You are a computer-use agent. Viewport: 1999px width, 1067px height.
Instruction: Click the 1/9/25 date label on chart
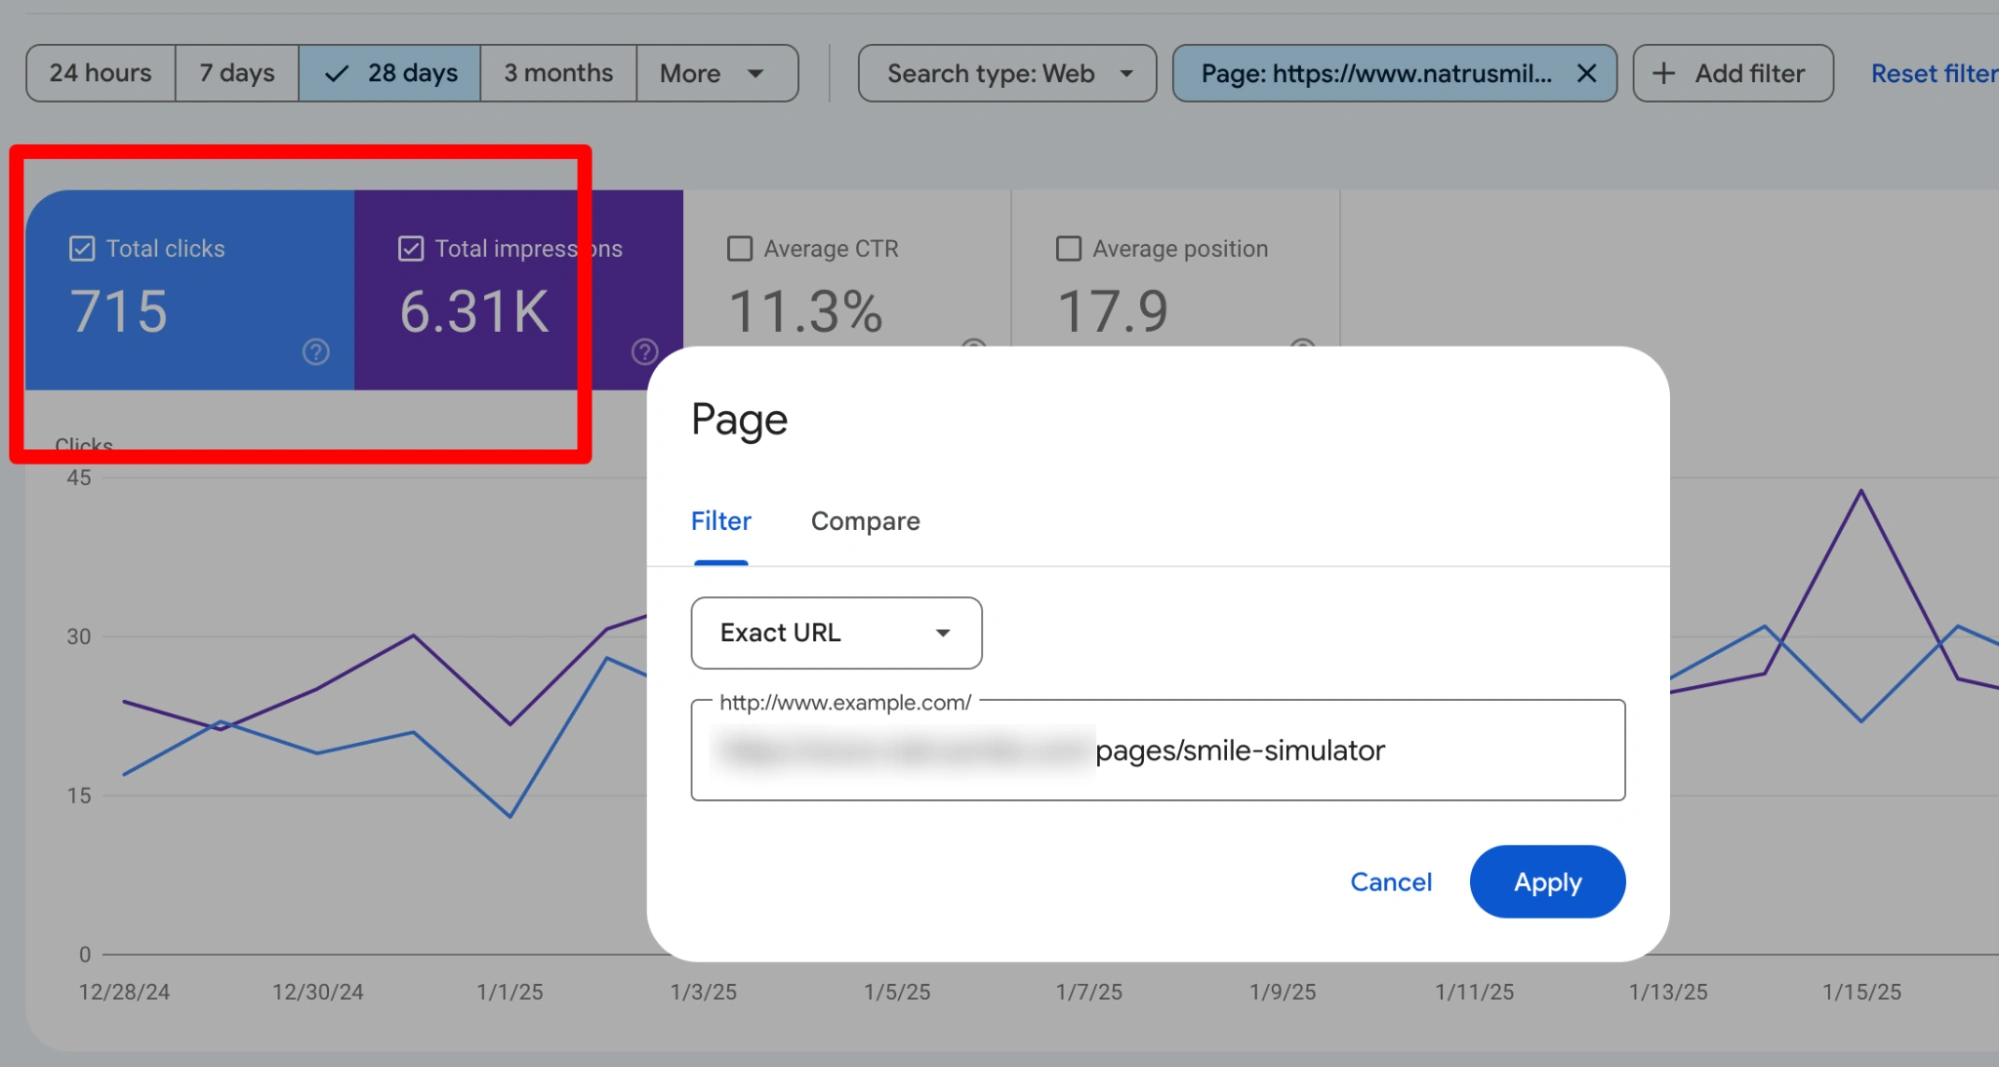click(1282, 992)
